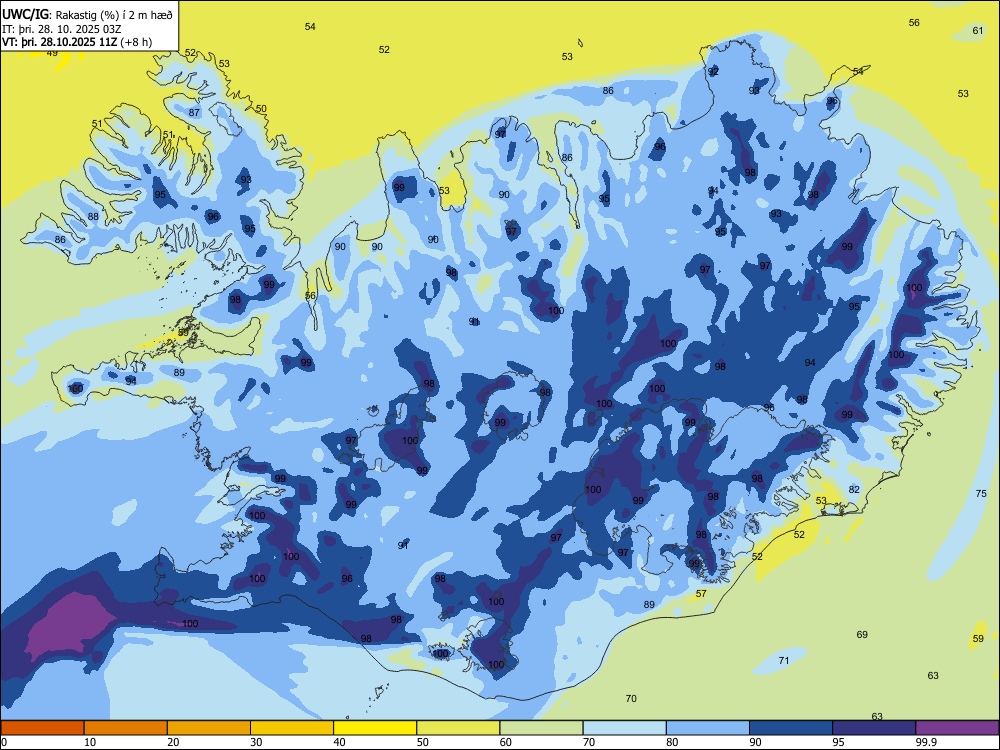Click the map value '88' in the western Westfjords

93,217
